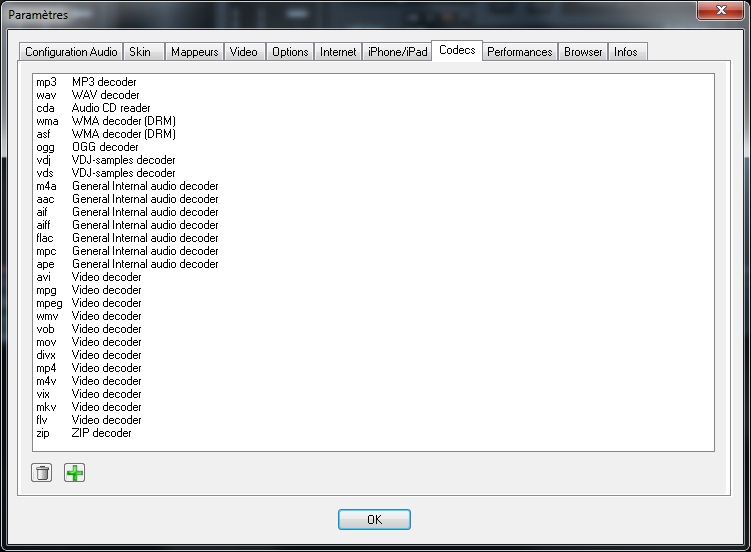The height and width of the screenshot is (552, 751).
Task: Open the Mappeurs tab
Action: 194,52
